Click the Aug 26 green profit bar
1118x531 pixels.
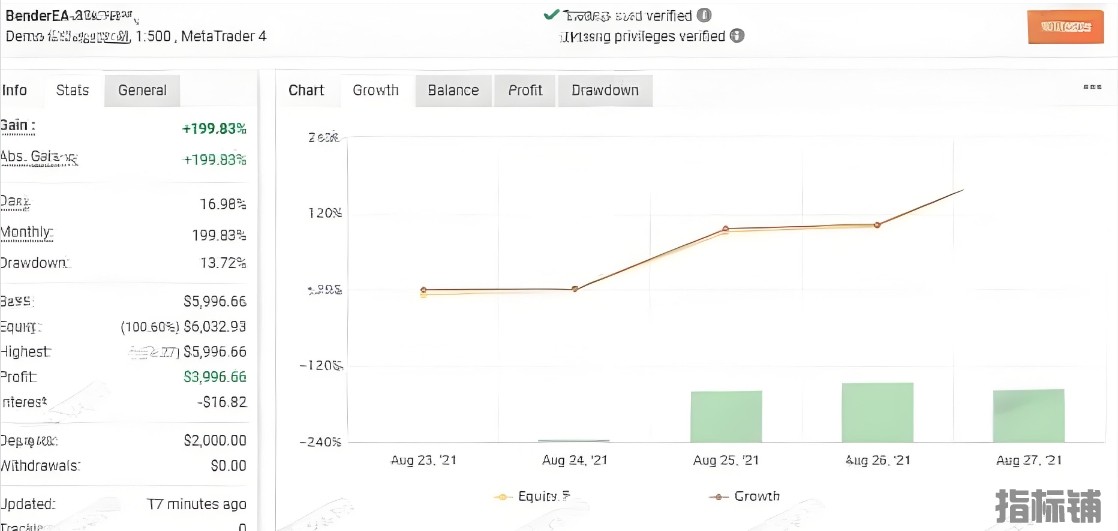(x=877, y=412)
